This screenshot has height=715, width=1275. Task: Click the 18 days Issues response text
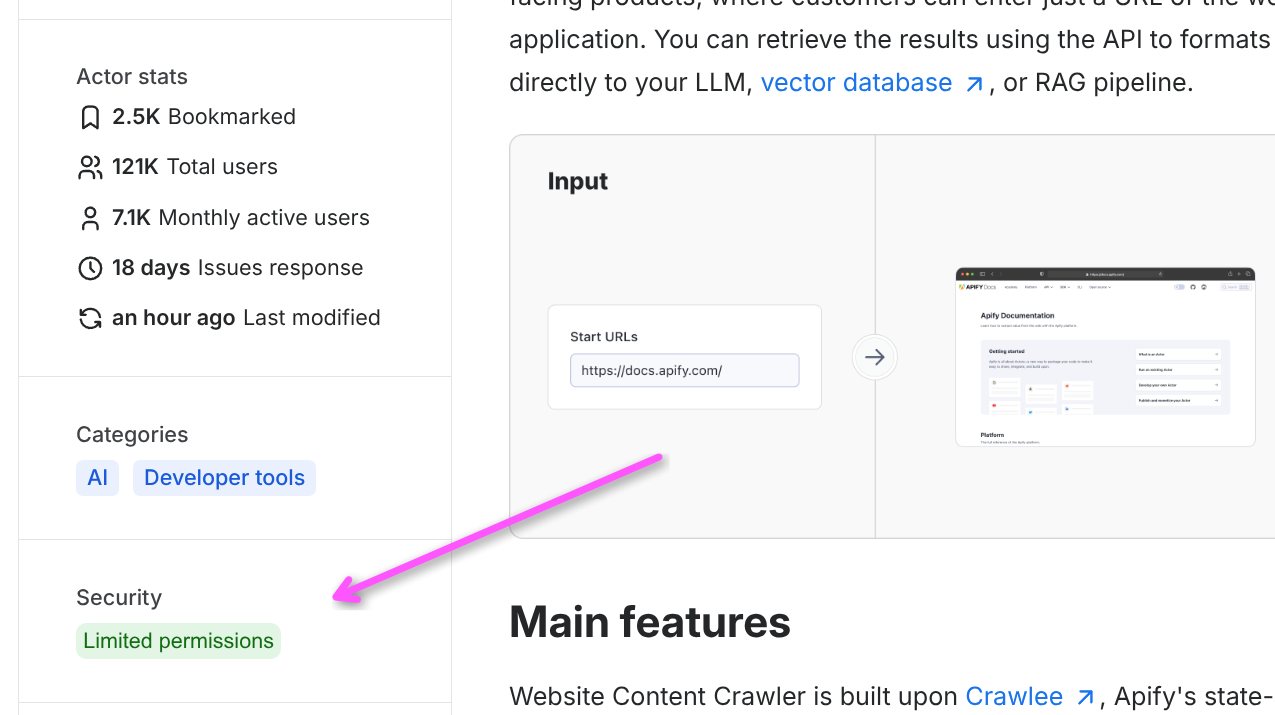point(238,268)
